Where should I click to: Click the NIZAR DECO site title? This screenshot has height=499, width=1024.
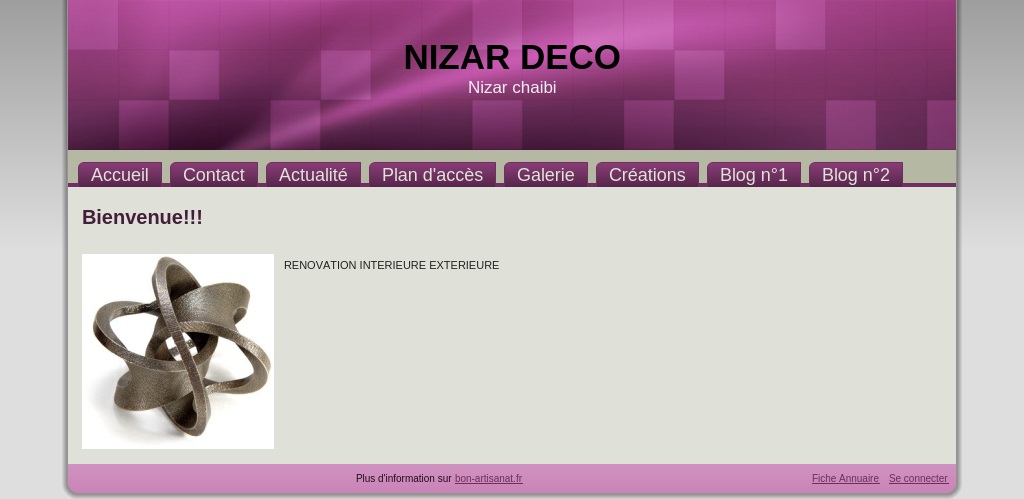(512, 57)
